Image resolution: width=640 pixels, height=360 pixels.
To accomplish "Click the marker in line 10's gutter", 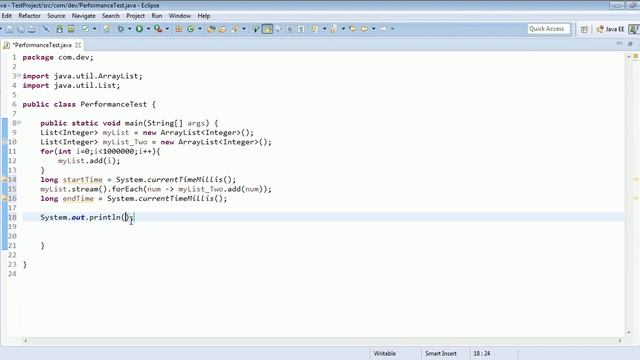I will click(x=5, y=142).
